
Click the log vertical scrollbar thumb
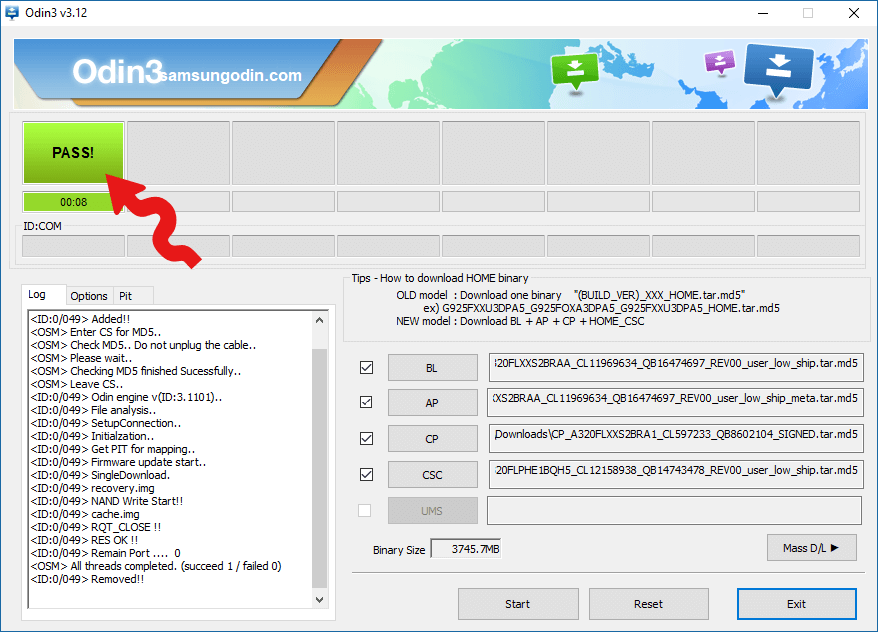pyautogui.click(x=319, y=469)
